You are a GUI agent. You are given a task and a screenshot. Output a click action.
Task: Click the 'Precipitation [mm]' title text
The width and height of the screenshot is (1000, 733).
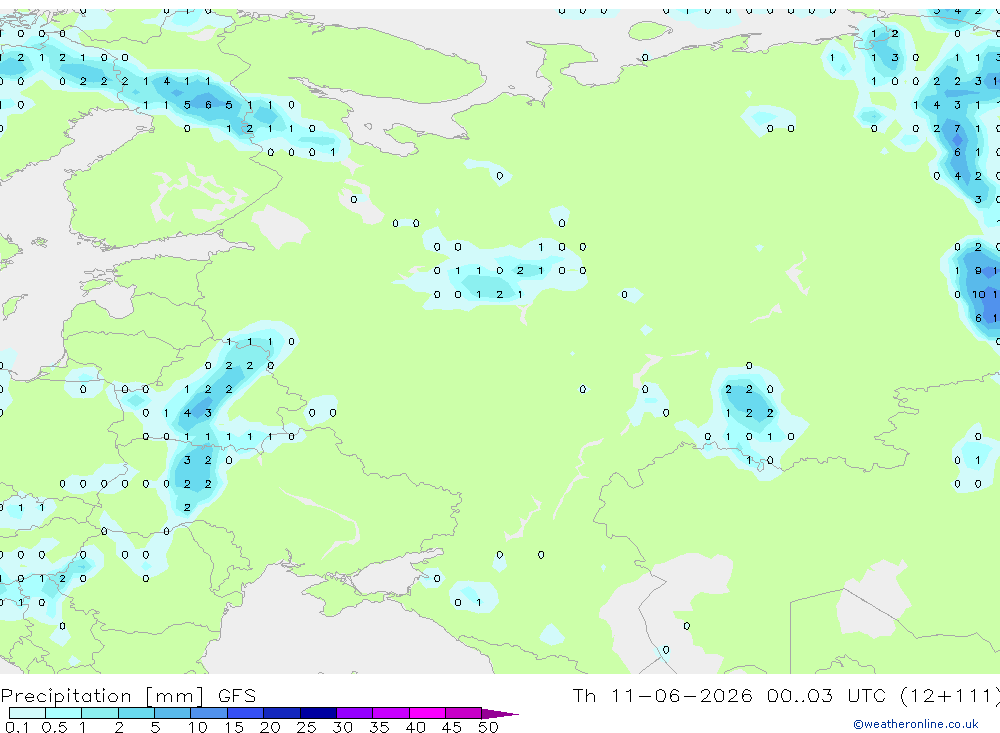102,695
